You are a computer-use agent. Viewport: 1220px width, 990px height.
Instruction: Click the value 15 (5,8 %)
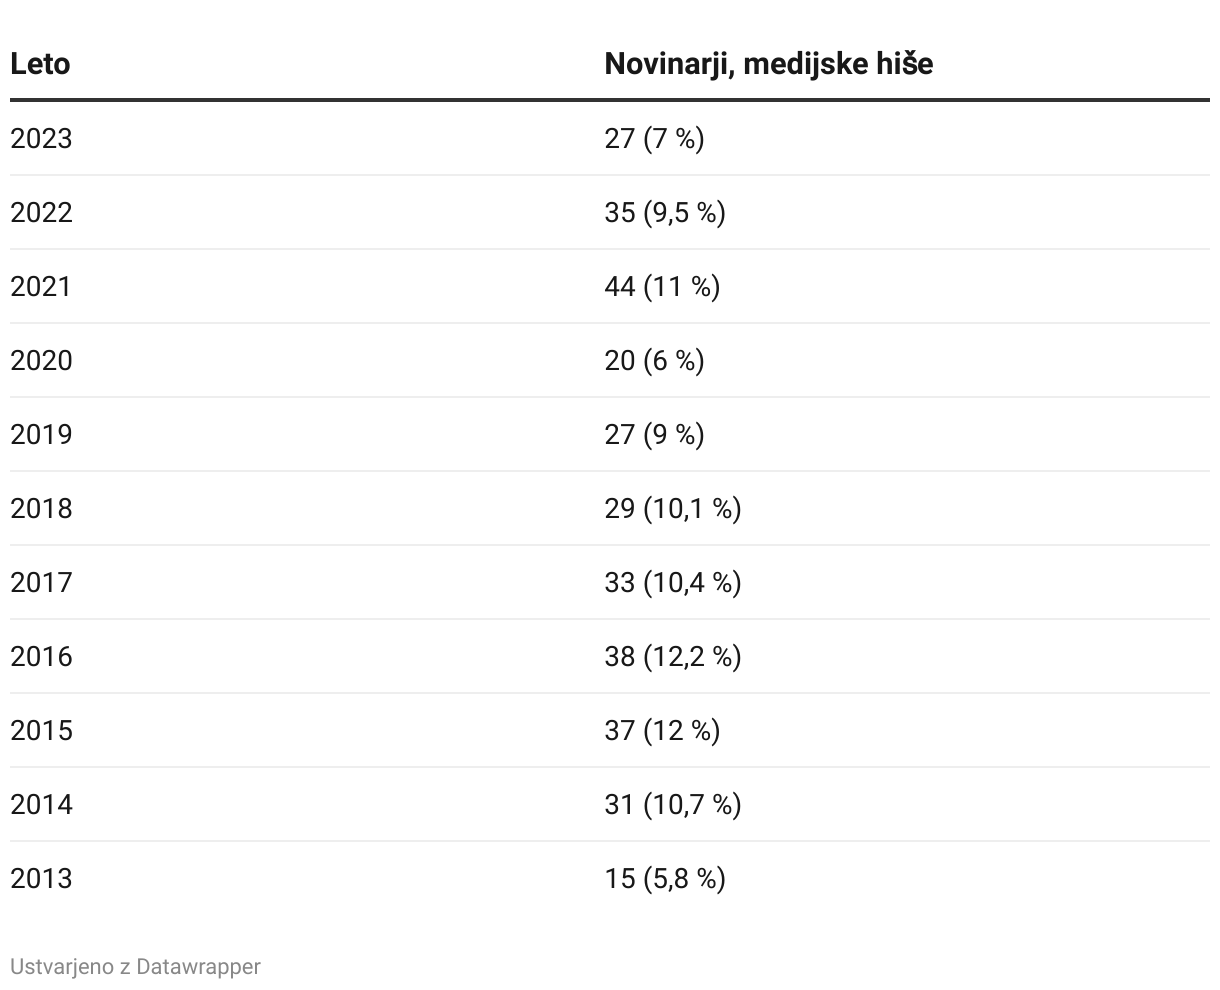[665, 878]
